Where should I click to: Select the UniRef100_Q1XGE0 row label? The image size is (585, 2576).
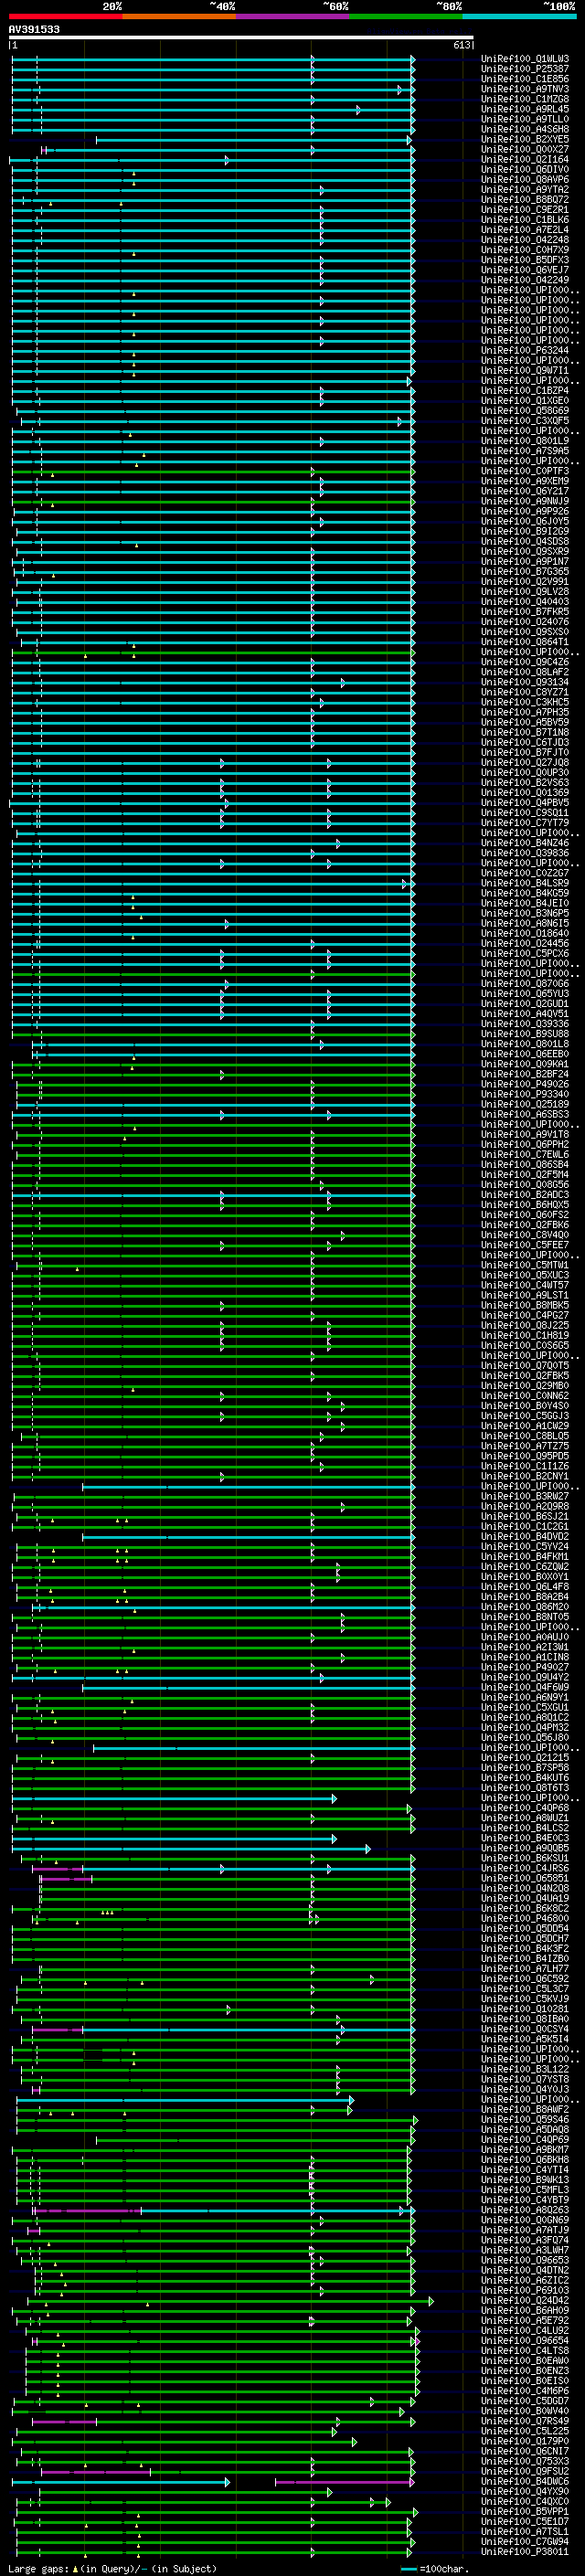tap(525, 401)
